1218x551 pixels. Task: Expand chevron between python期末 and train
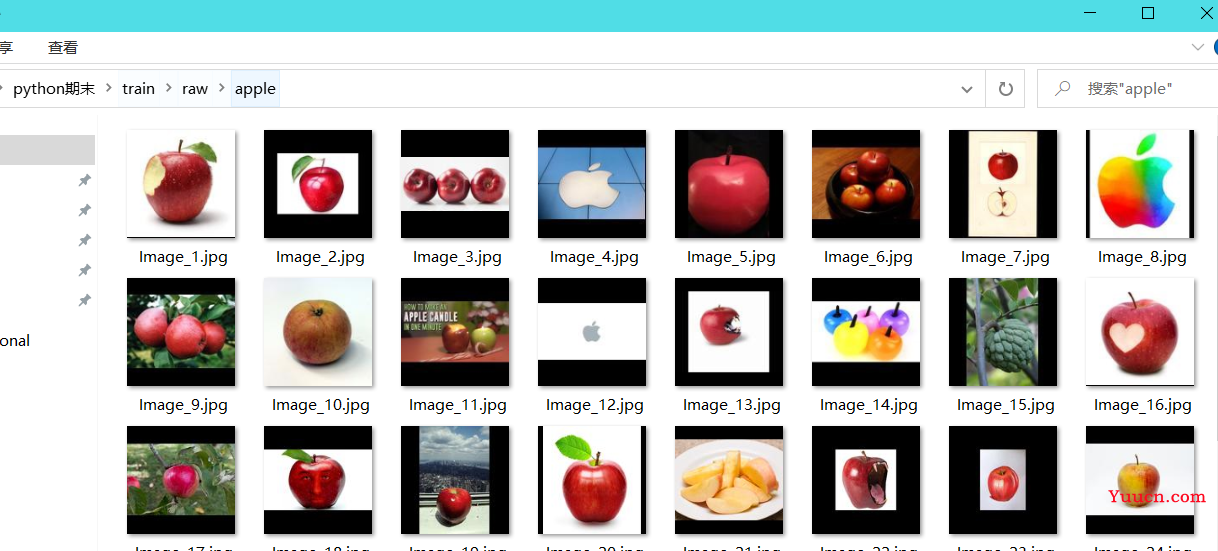[x=108, y=88]
